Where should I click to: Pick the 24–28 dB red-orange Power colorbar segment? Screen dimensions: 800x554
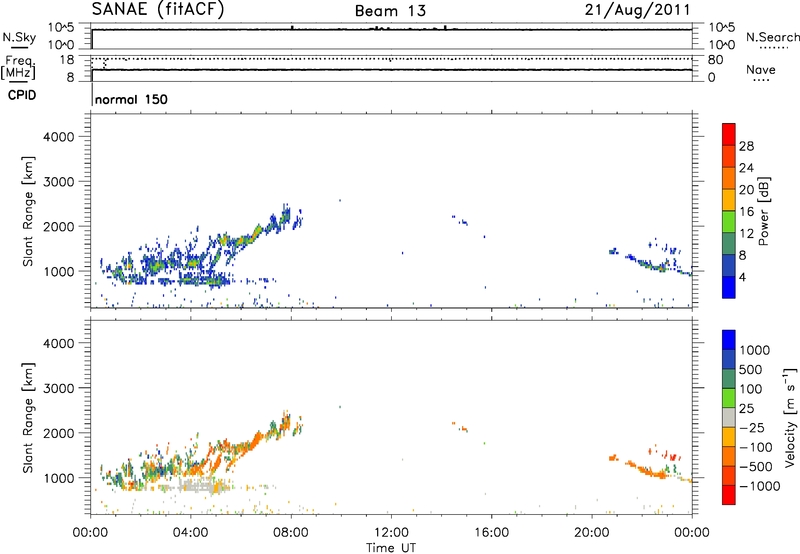[729, 156]
